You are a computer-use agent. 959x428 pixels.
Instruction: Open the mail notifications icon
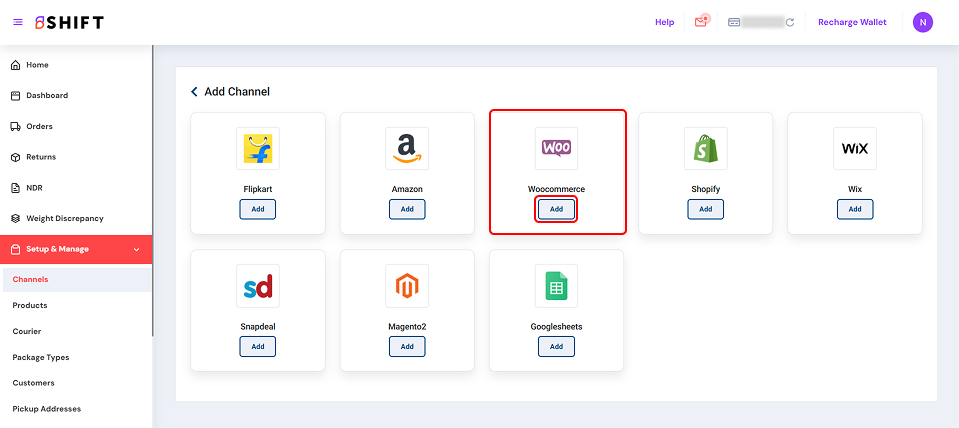point(701,22)
